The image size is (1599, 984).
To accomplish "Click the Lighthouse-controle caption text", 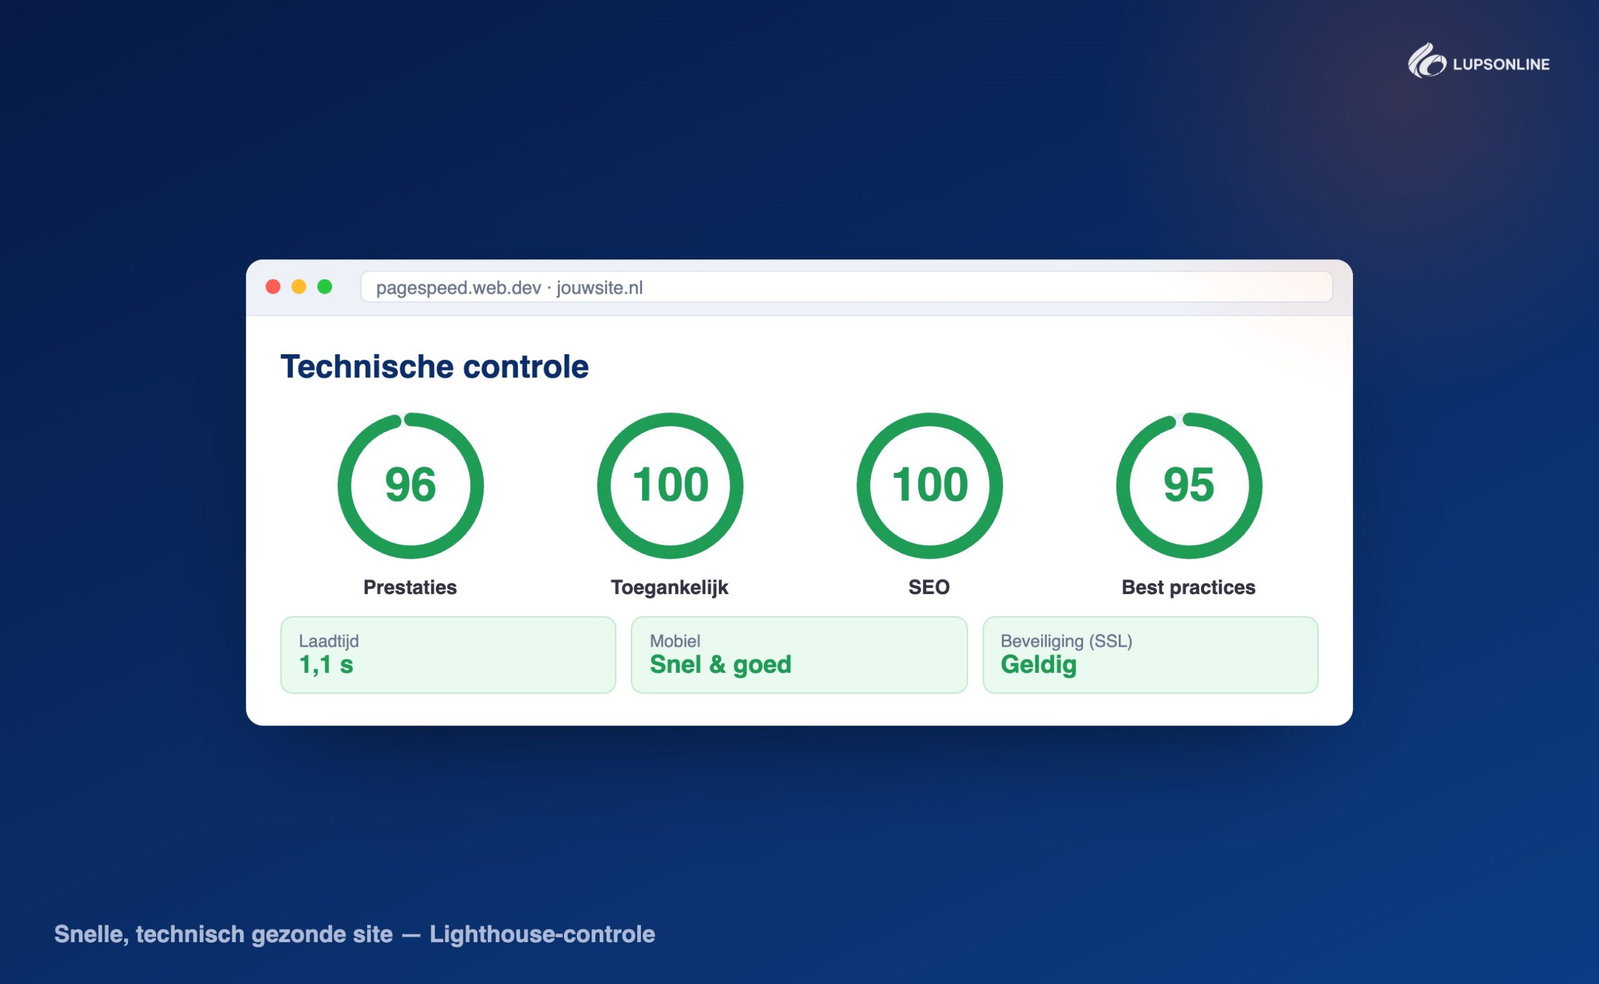I will coord(542,934).
